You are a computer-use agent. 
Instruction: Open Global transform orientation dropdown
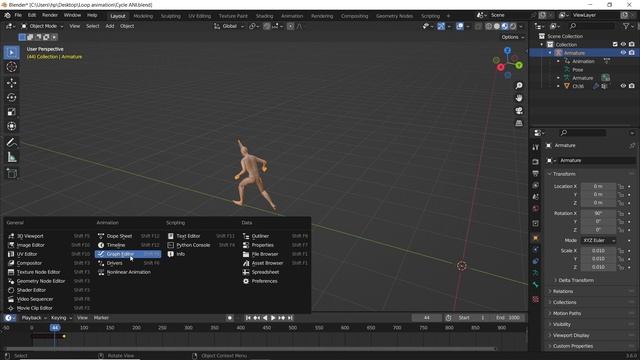point(229,26)
